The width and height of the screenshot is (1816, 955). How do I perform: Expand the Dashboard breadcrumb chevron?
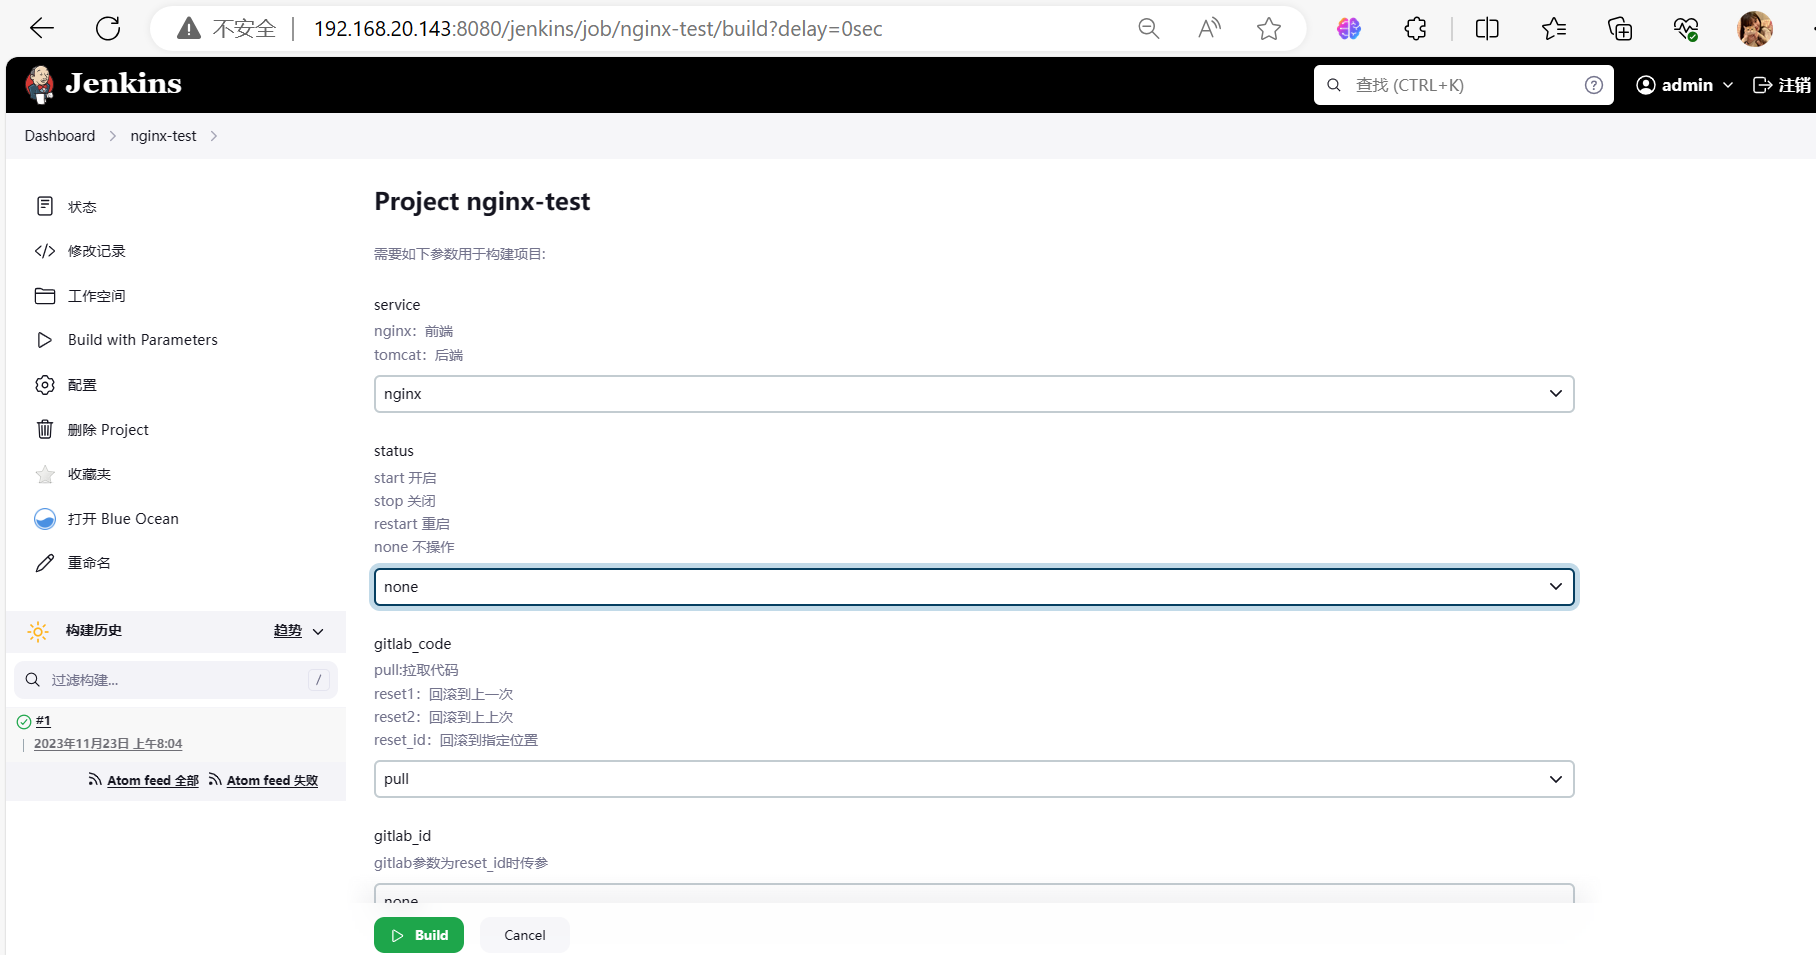112,136
